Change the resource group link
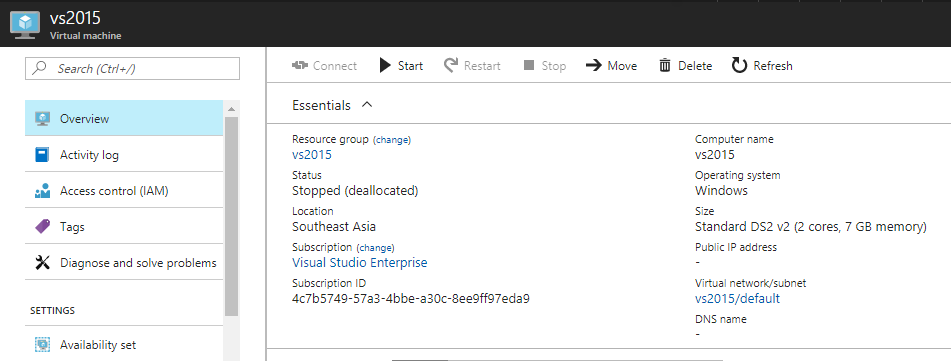This screenshot has height=361, width=951. [392, 140]
